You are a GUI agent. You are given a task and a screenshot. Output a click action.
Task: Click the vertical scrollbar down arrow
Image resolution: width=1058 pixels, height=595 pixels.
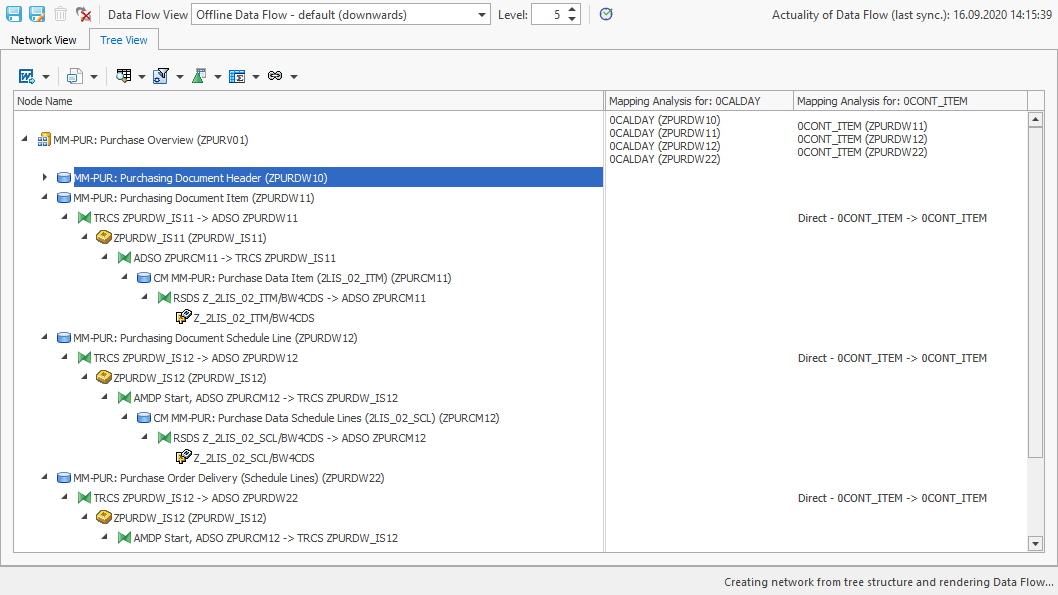click(1036, 544)
